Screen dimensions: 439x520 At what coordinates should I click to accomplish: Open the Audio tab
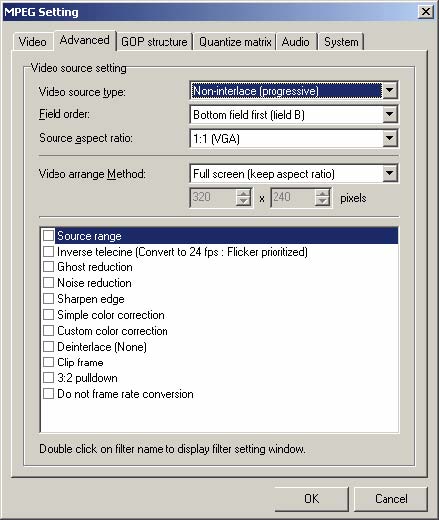tap(296, 42)
